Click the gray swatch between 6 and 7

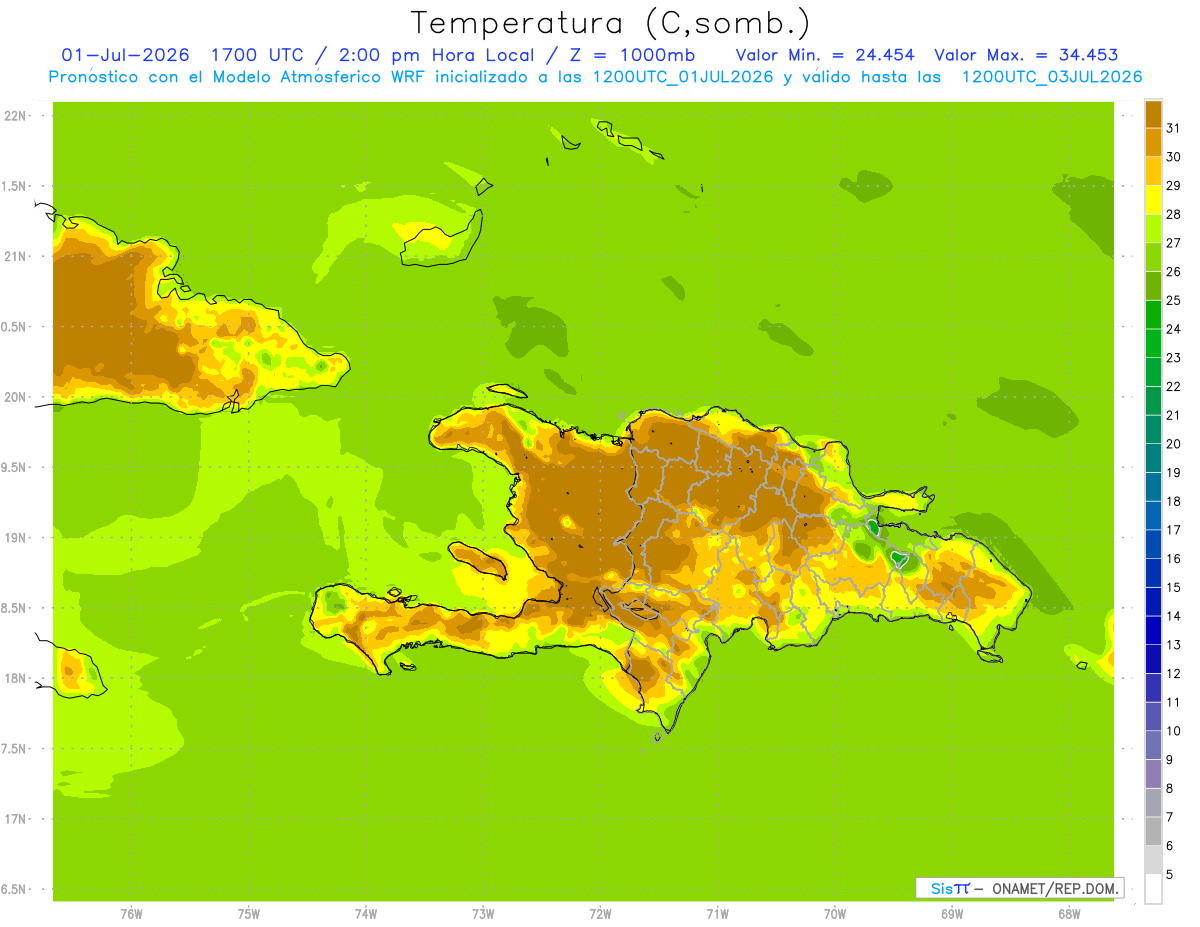[x=1153, y=831]
